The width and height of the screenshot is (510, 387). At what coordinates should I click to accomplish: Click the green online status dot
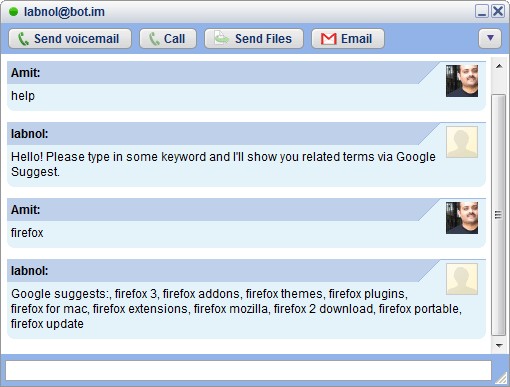[x=13, y=12]
